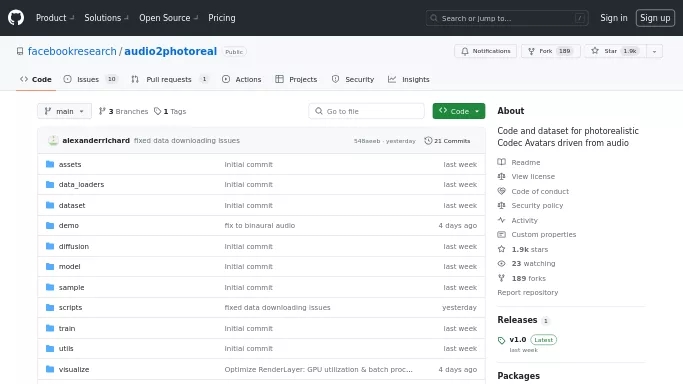Image resolution: width=683 pixels, height=384 pixels.
Task: Open the facebookresearch owner link
Action: point(72,51)
